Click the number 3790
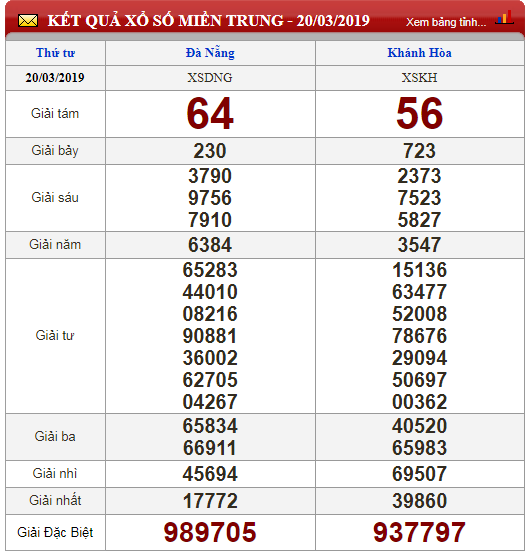 coord(210,176)
